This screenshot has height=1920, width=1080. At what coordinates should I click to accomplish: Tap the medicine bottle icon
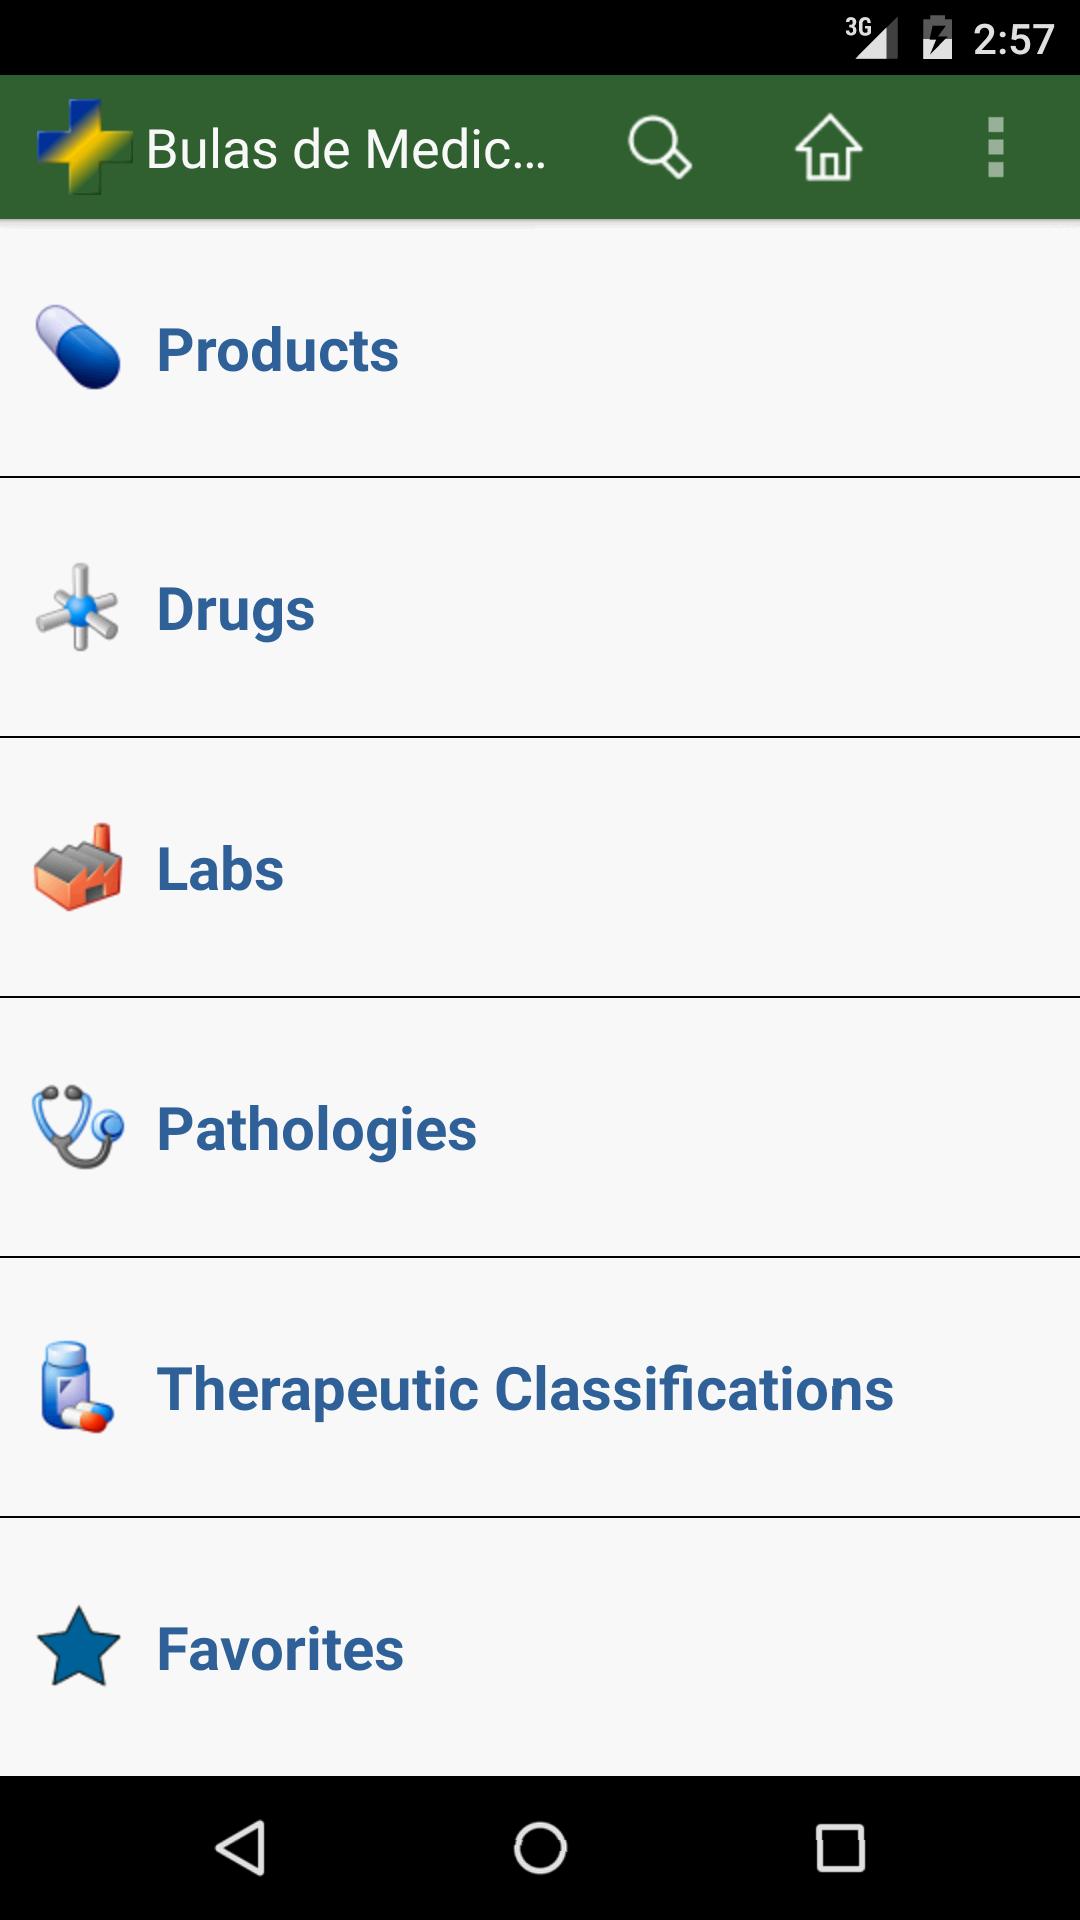point(76,1387)
